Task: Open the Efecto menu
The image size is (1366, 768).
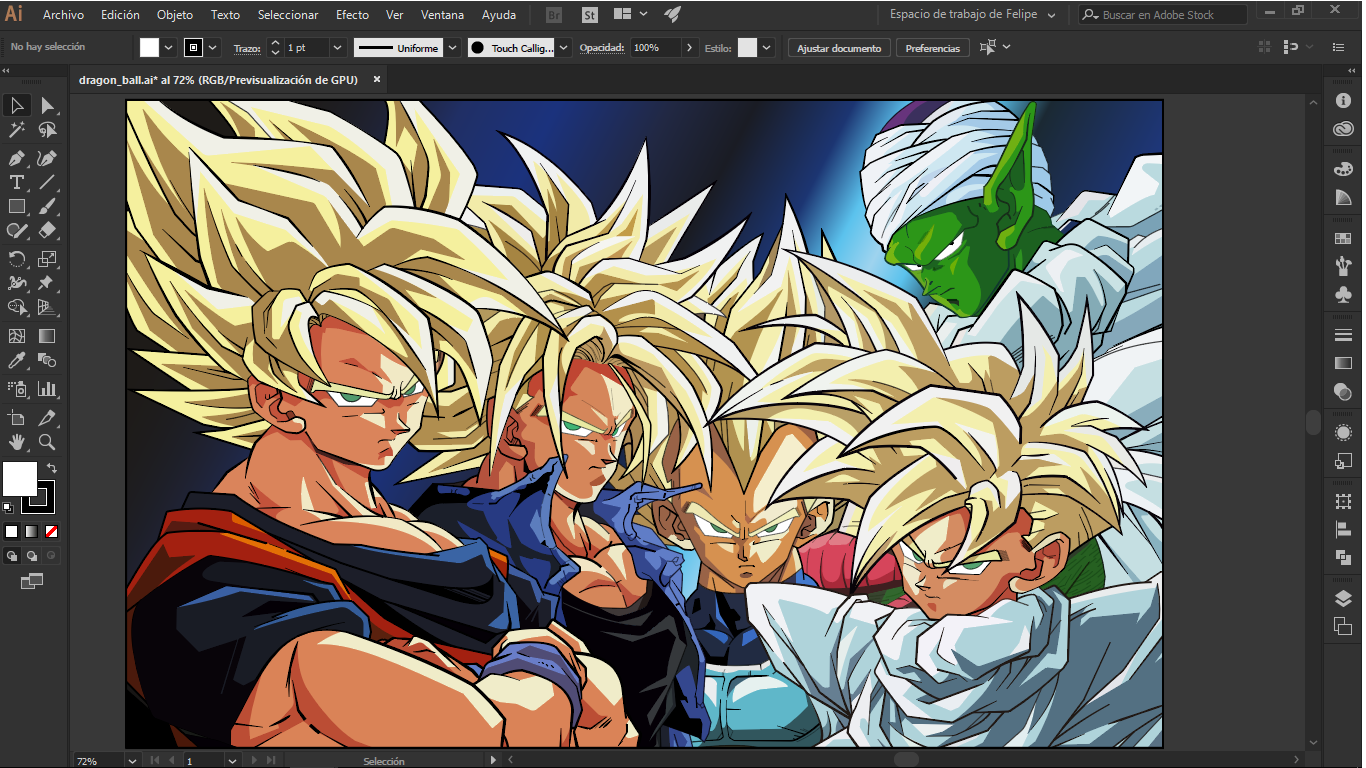Action: [352, 15]
